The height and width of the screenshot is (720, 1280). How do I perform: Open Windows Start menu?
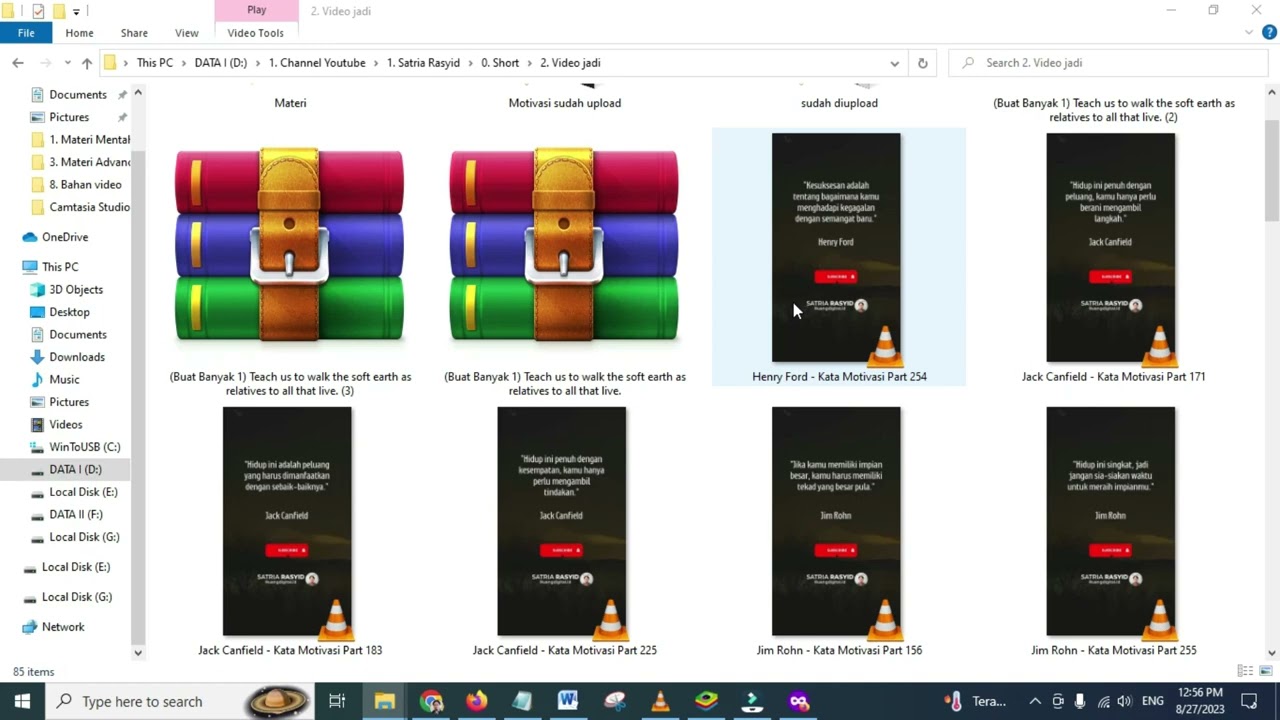[x=22, y=701]
